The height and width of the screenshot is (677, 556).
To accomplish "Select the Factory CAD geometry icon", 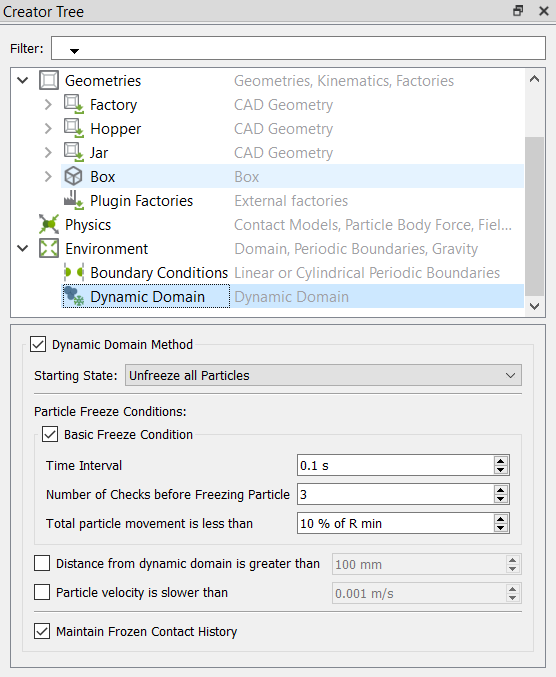I will point(73,104).
